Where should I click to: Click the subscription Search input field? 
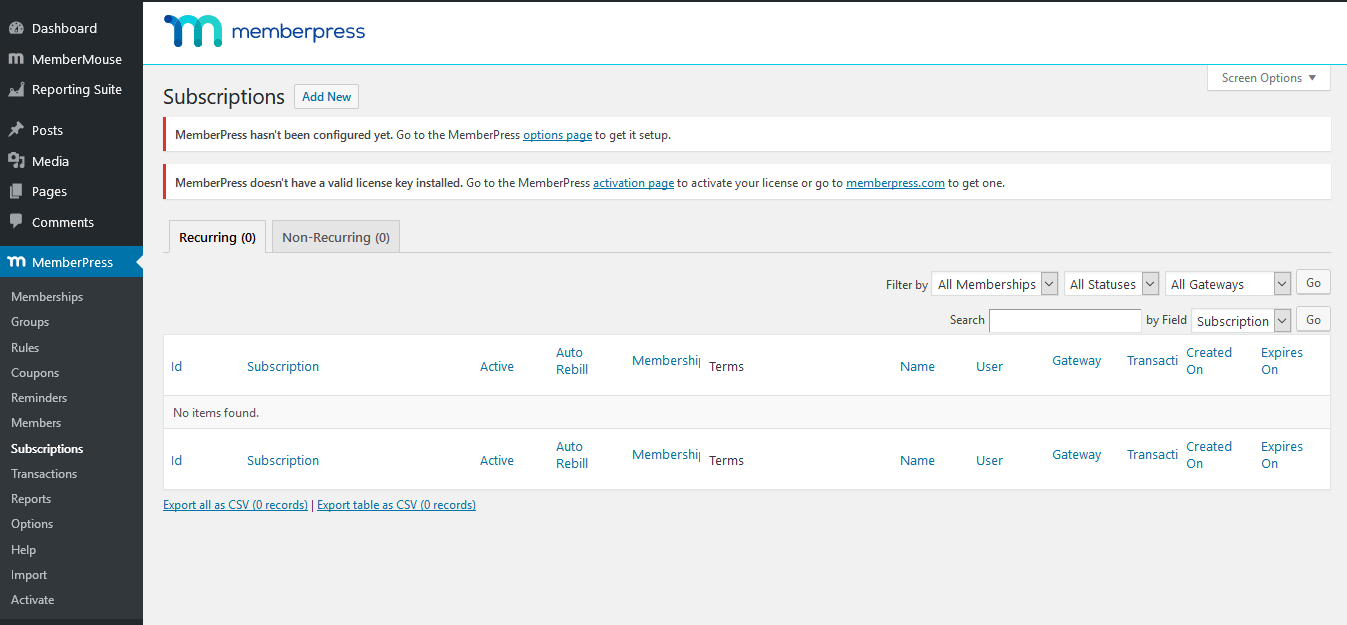pos(1065,320)
